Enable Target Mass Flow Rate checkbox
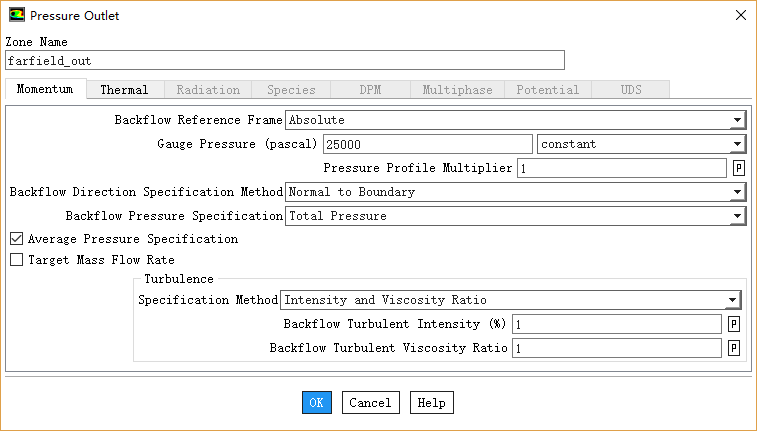The image size is (757, 431). tap(16, 260)
